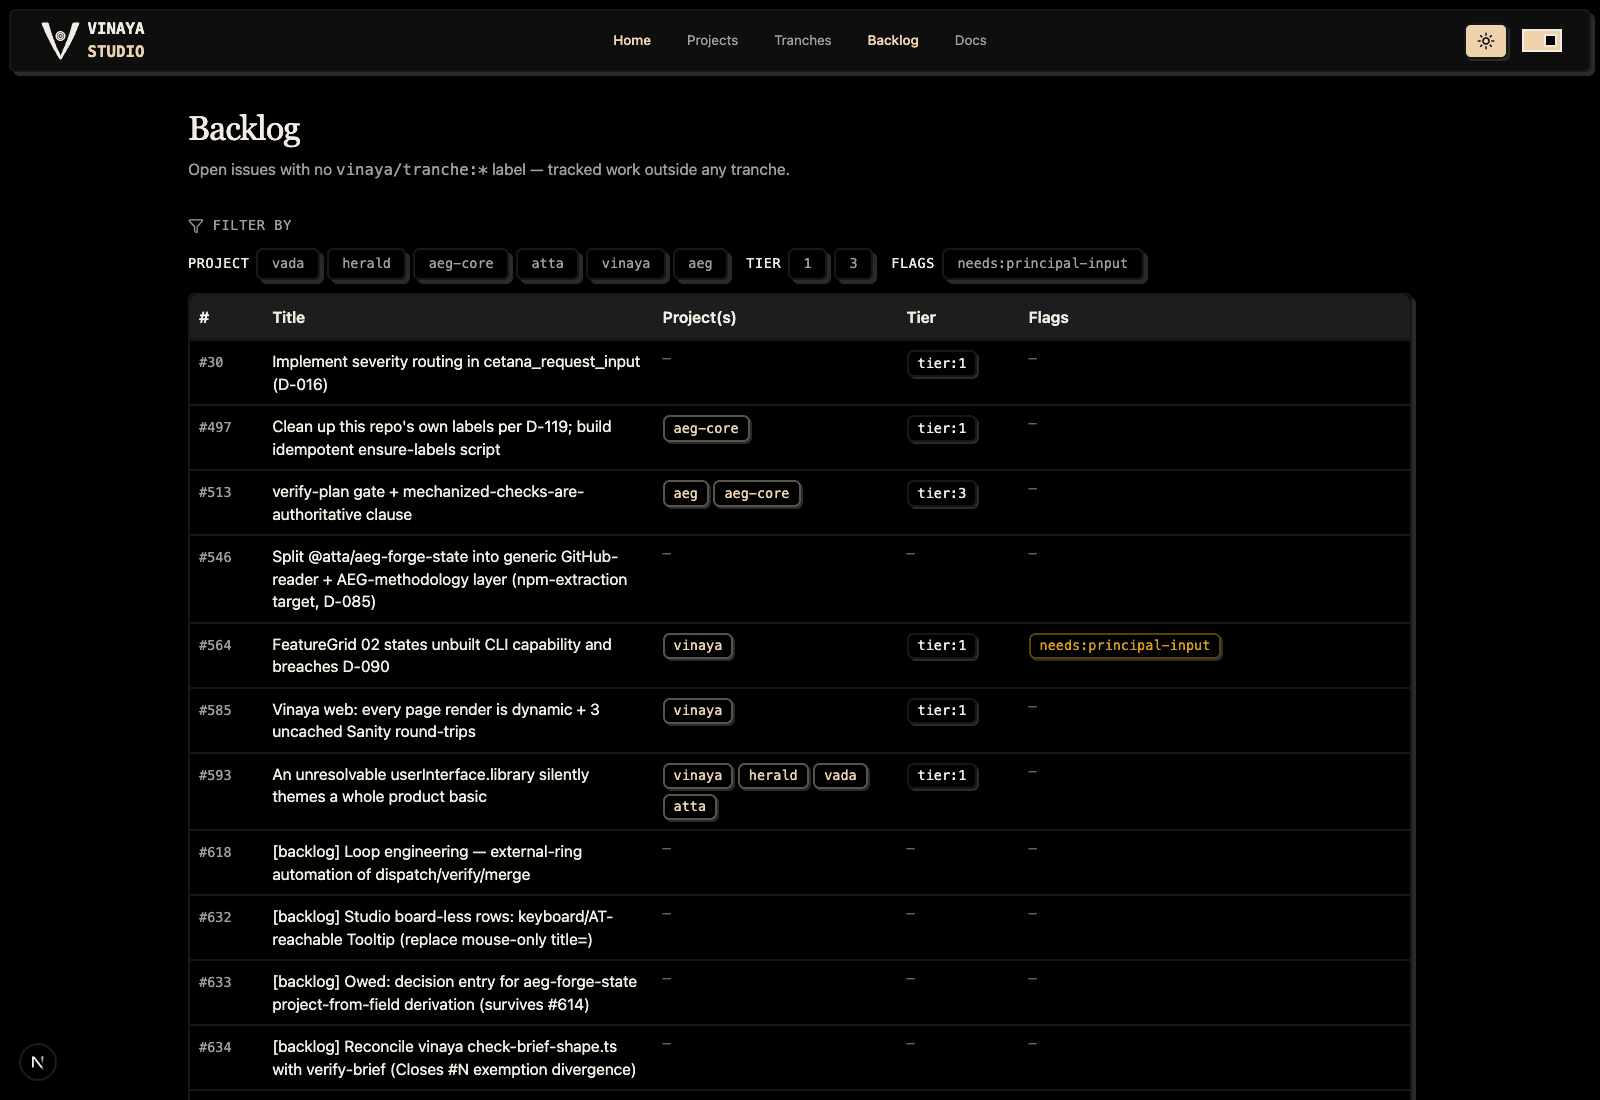Click issue number #30

coord(211,363)
